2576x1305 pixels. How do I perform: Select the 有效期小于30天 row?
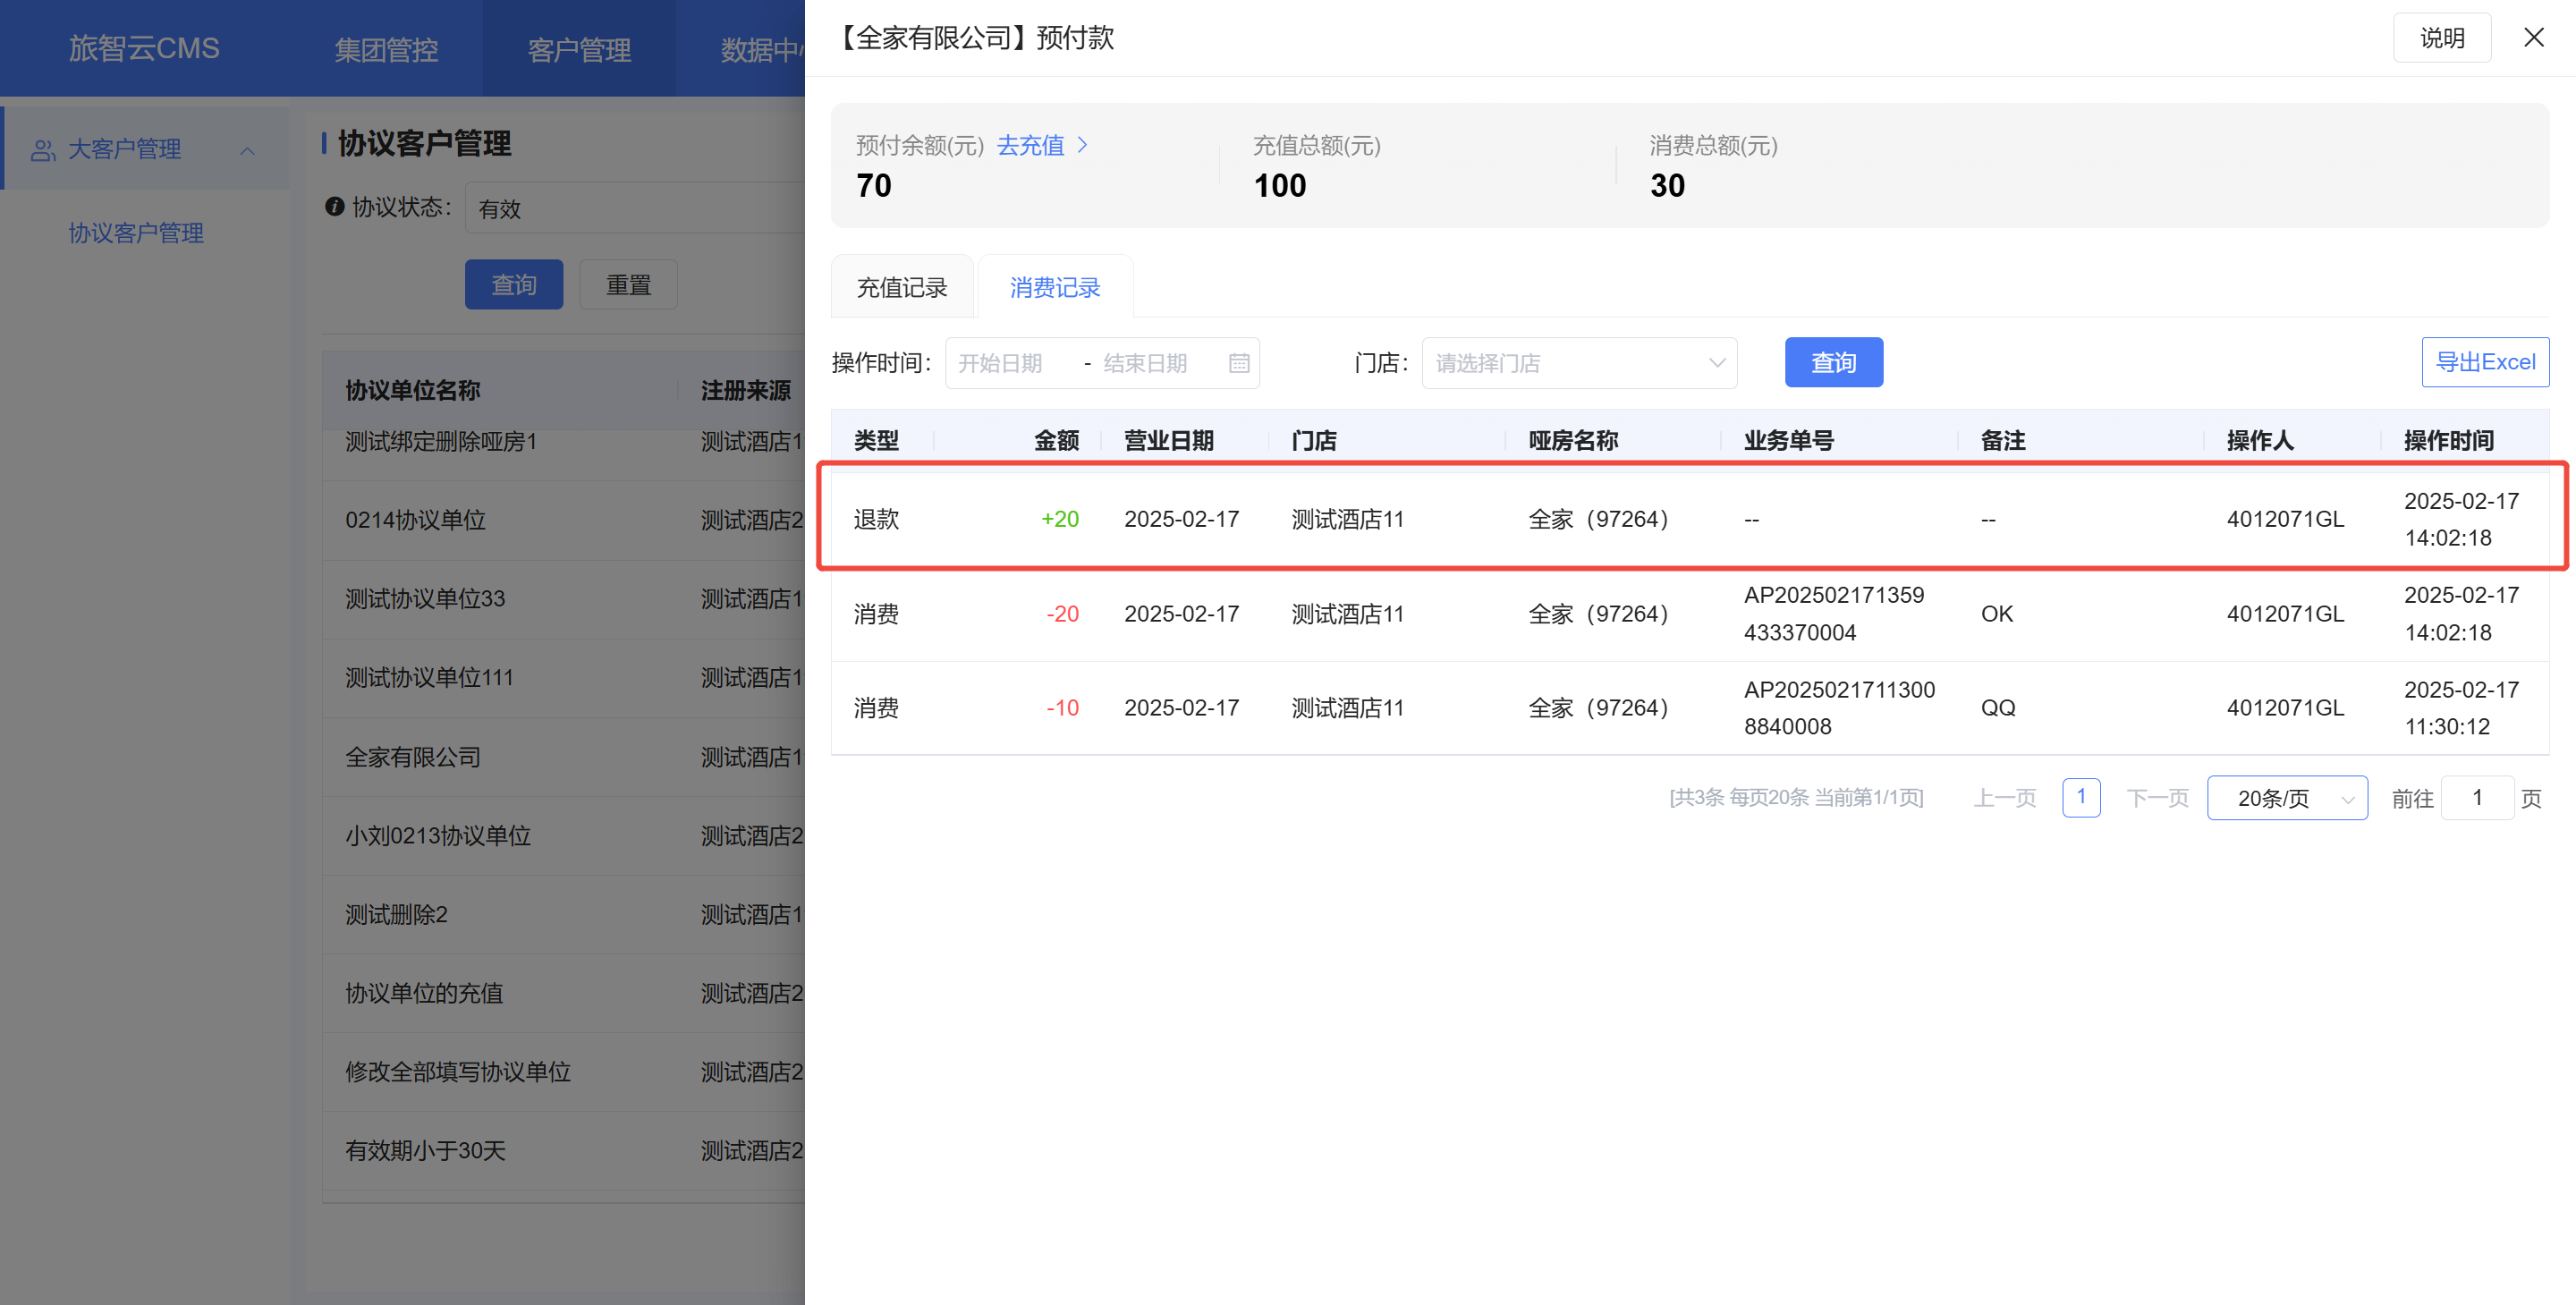[564, 1151]
